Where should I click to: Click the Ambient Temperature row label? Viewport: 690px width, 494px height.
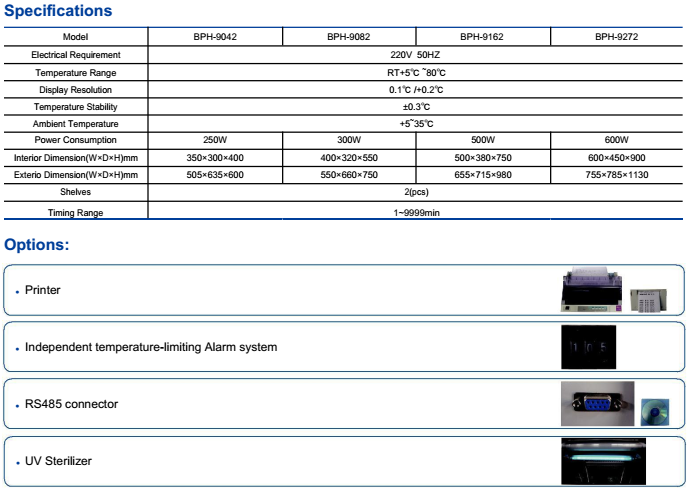(76, 124)
